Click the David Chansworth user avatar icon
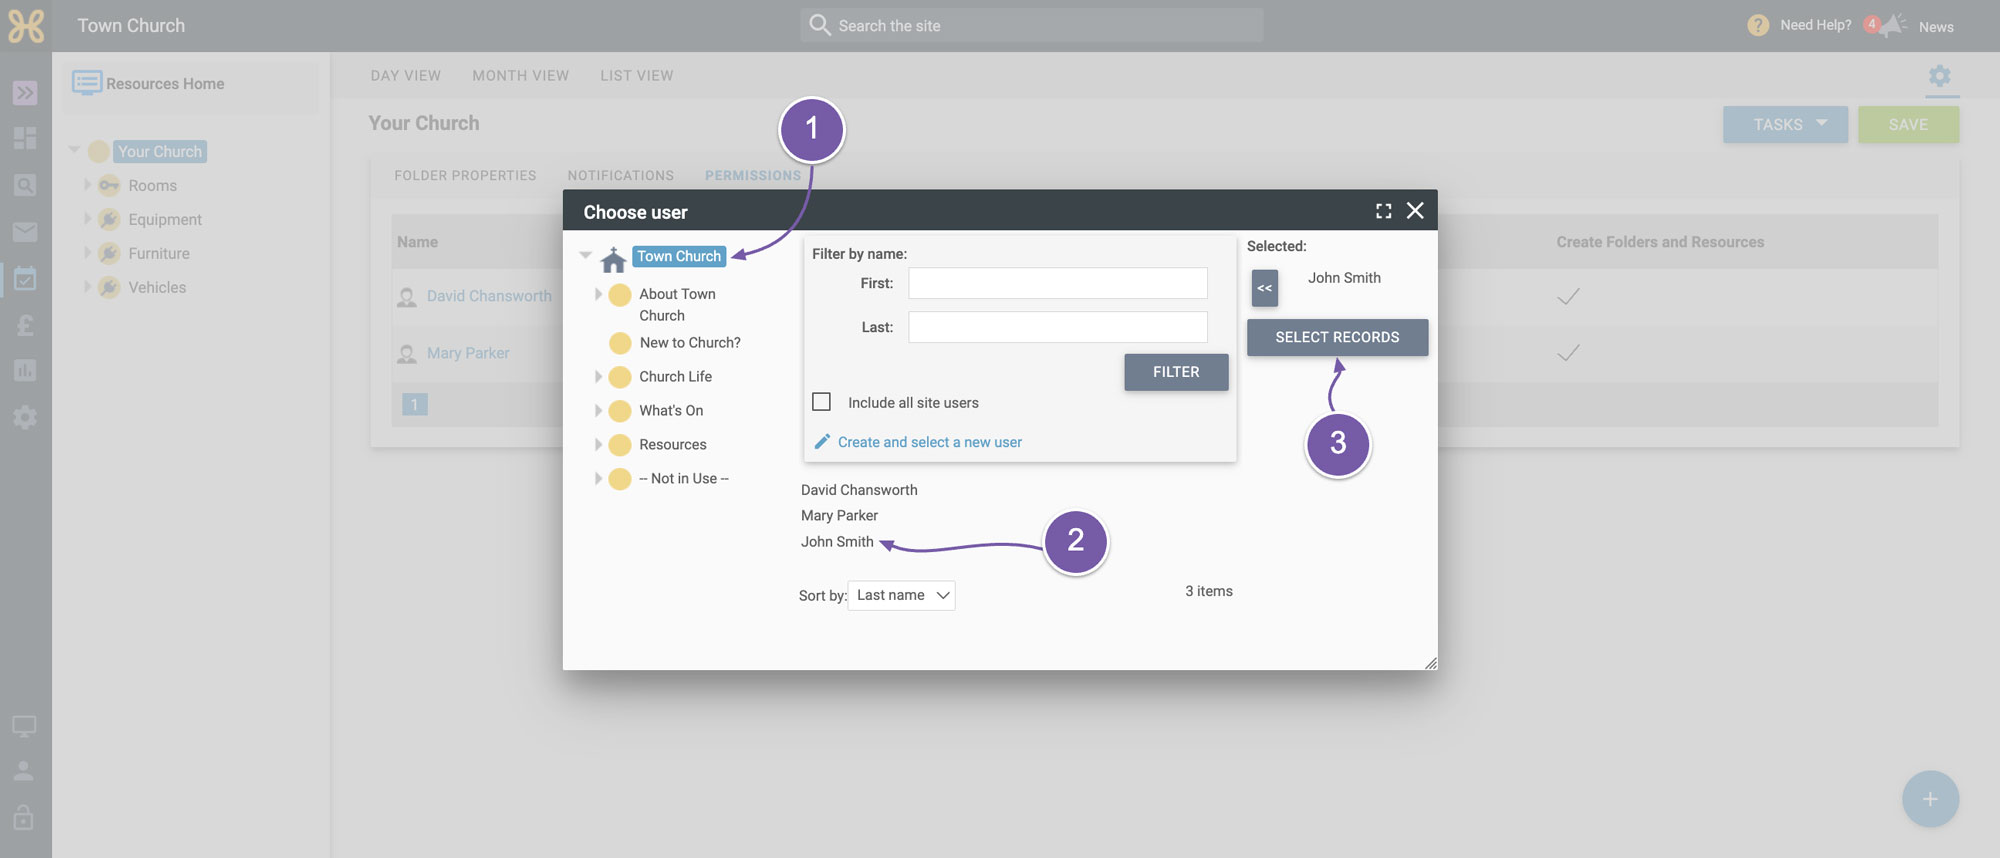Viewport: 2000px width, 858px height. click(x=407, y=297)
